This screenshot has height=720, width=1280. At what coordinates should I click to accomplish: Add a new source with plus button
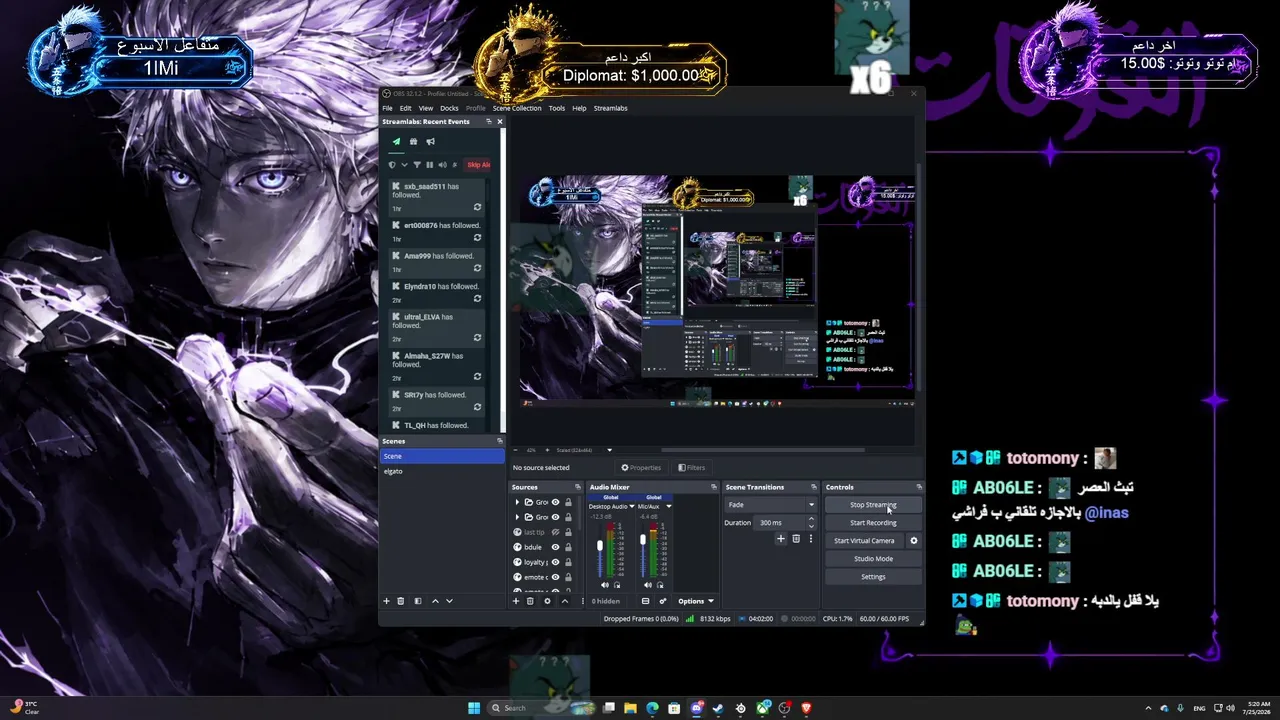point(516,601)
